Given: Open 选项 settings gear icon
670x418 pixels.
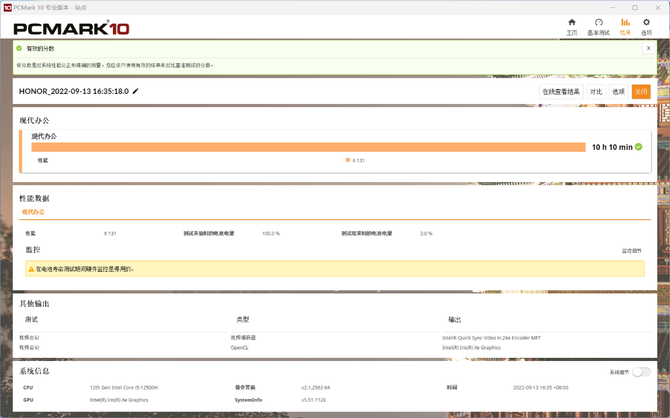Looking at the screenshot, I should point(646,22).
